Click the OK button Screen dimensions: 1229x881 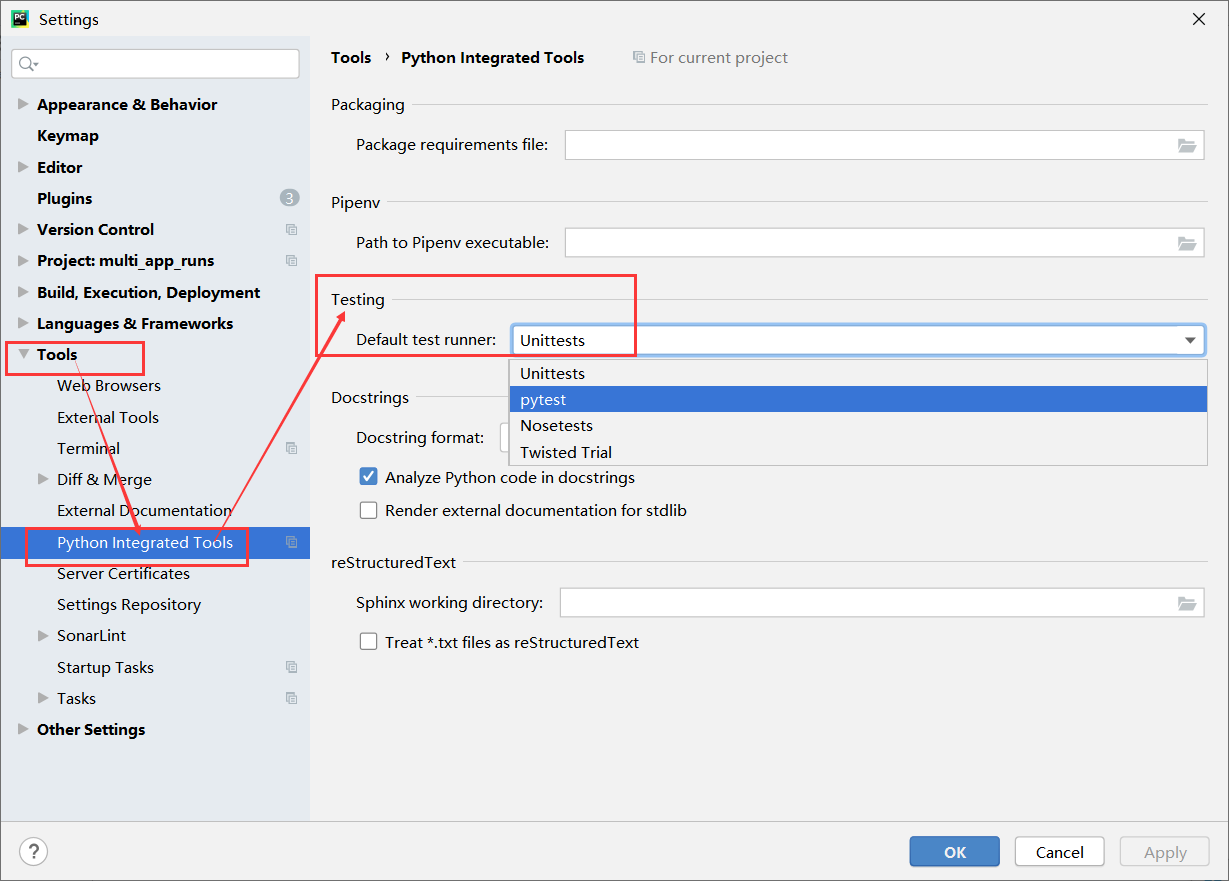click(x=955, y=852)
